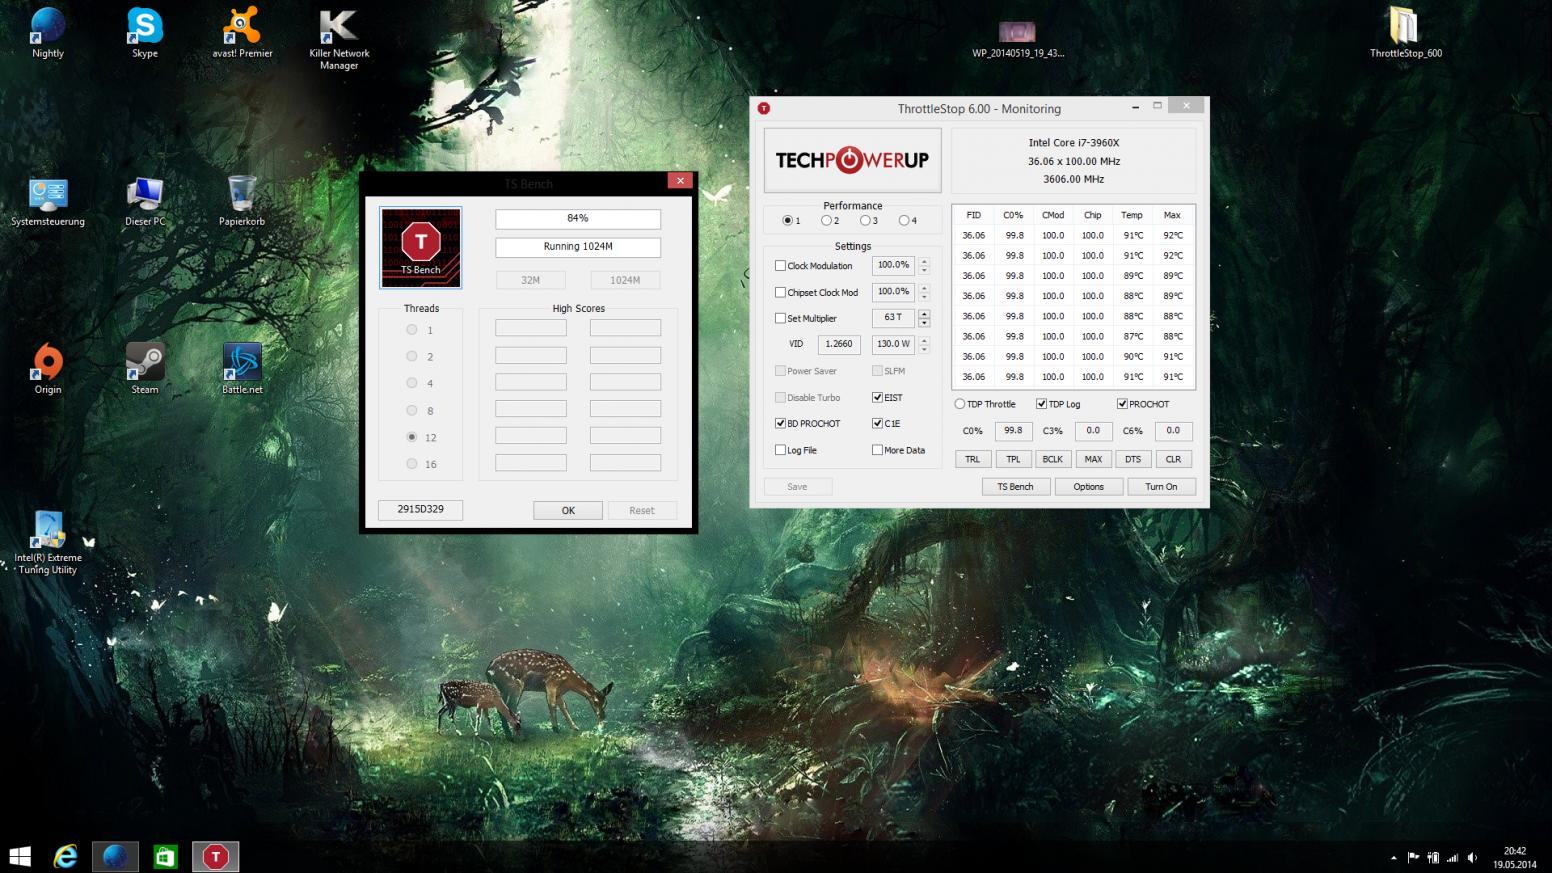This screenshot has height=873, width=1552.
Task: Click the 63 T multiplier field
Action: coord(893,318)
